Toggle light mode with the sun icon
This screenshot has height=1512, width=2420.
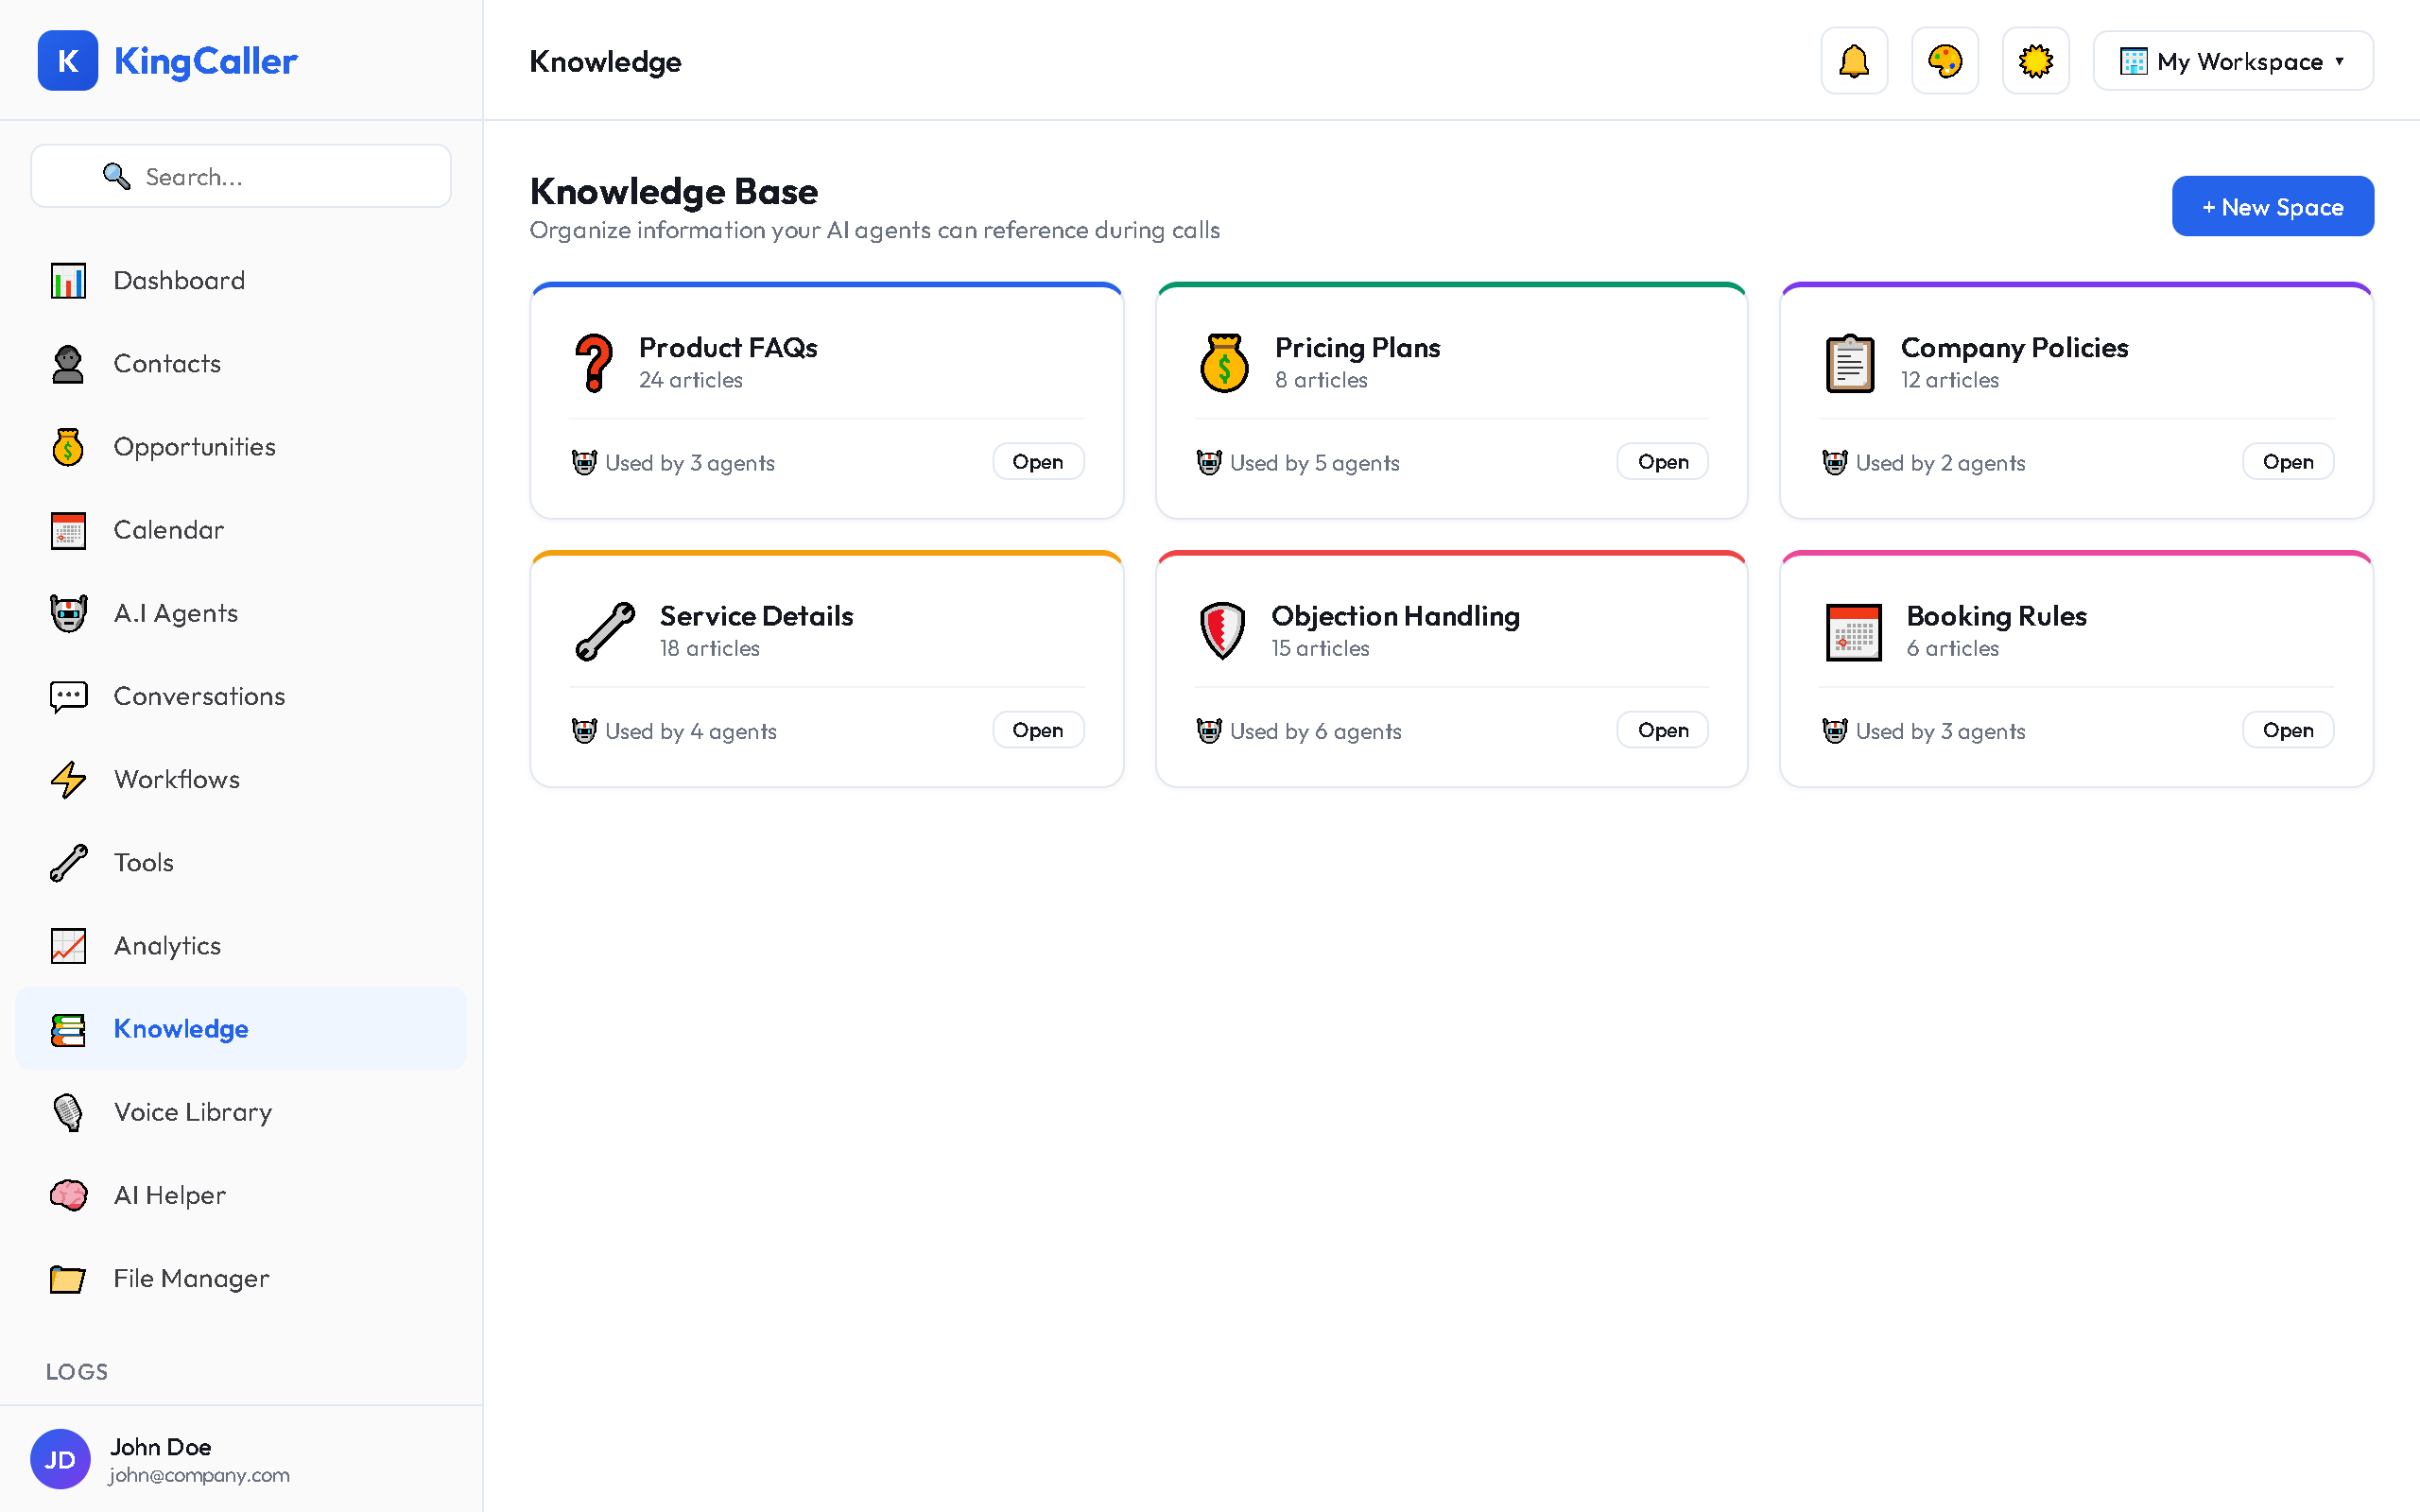(2035, 61)
